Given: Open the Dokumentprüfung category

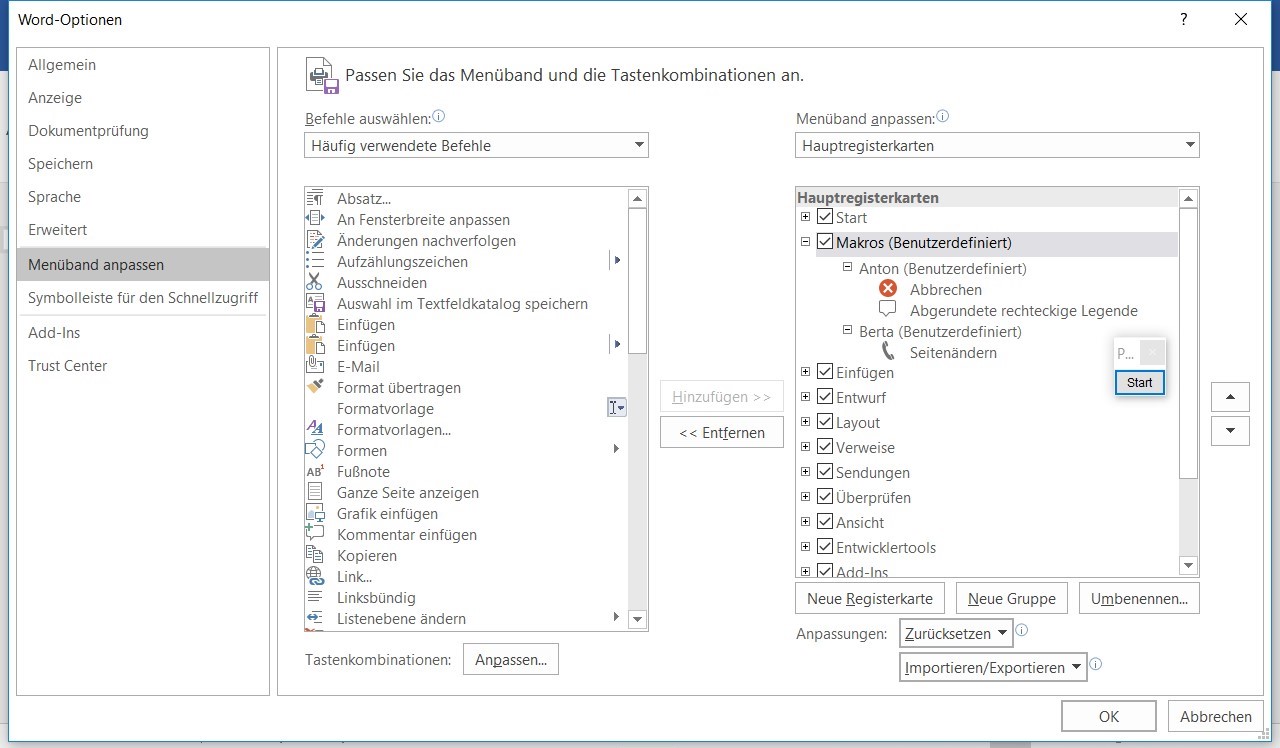Looking at the screenshot, I should click(143, 130).
